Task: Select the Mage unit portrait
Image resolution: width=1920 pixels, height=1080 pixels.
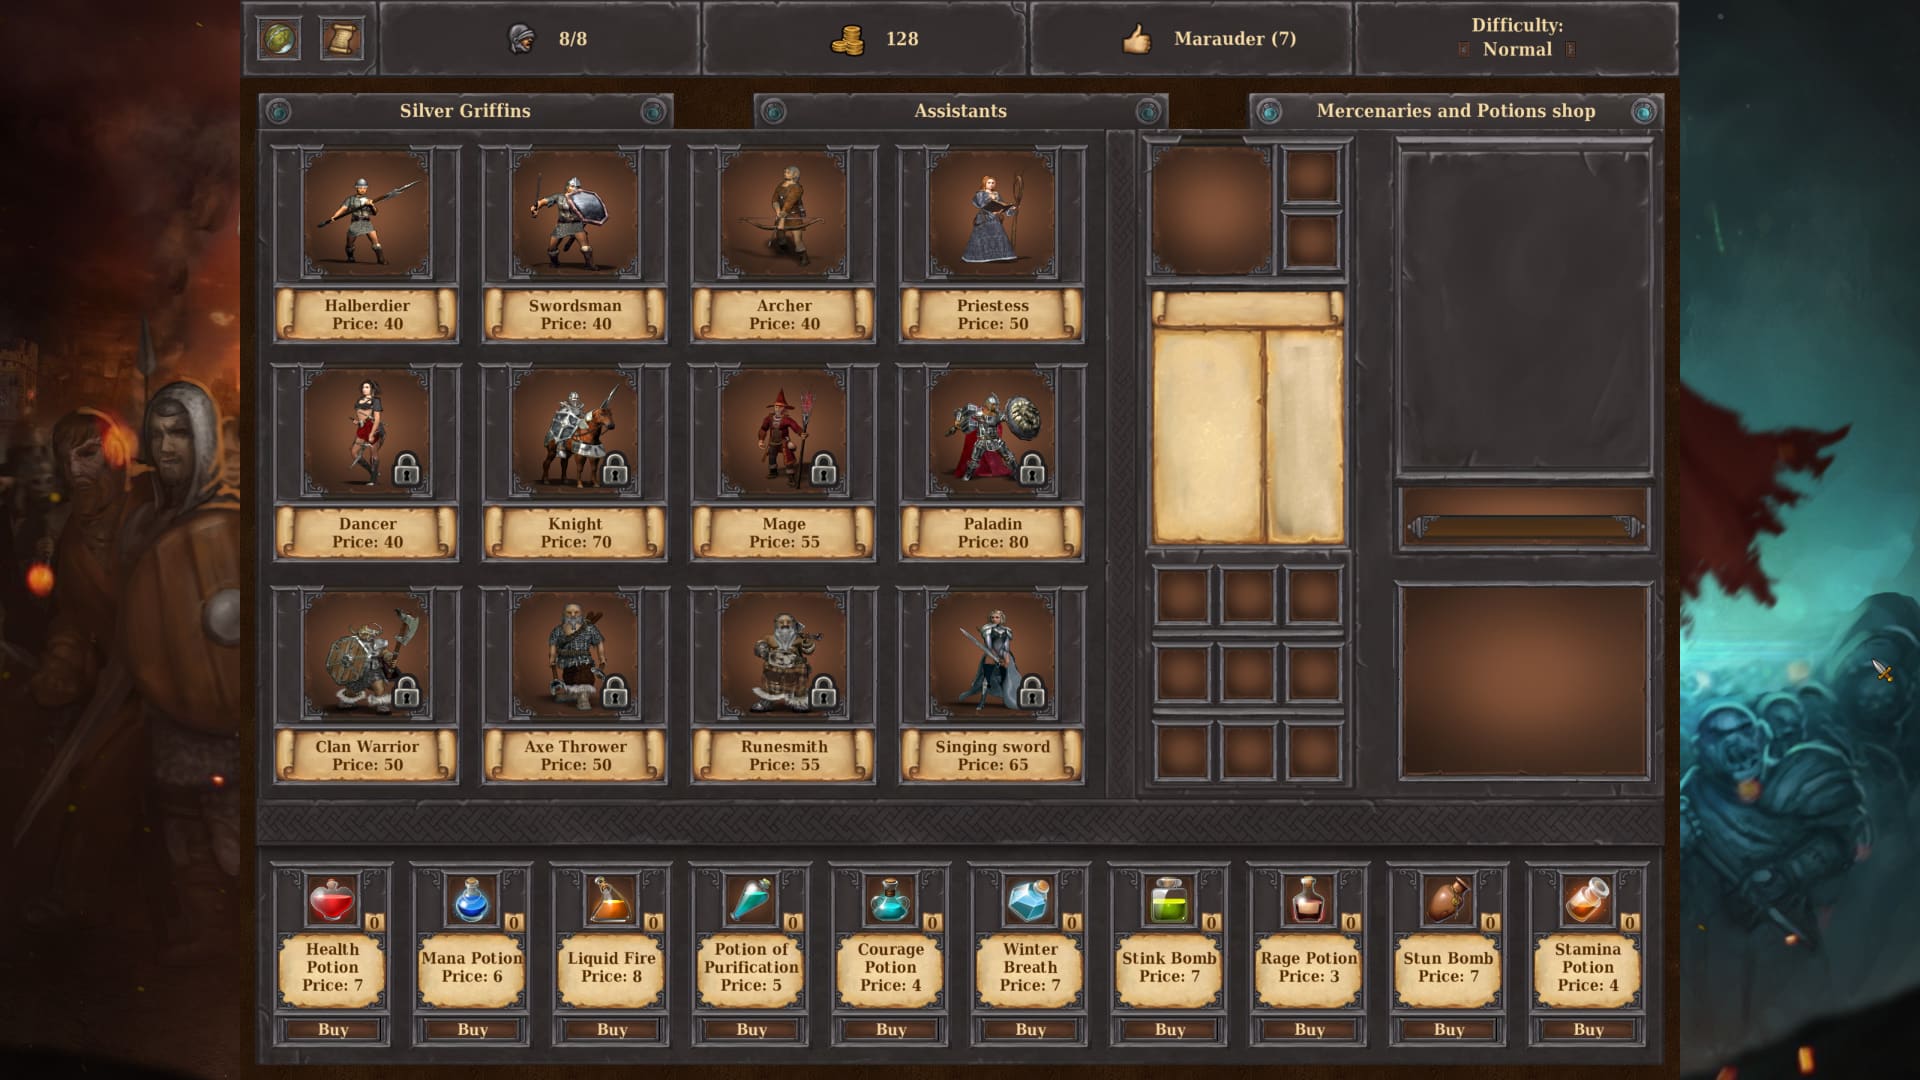Action: (783, 436)
